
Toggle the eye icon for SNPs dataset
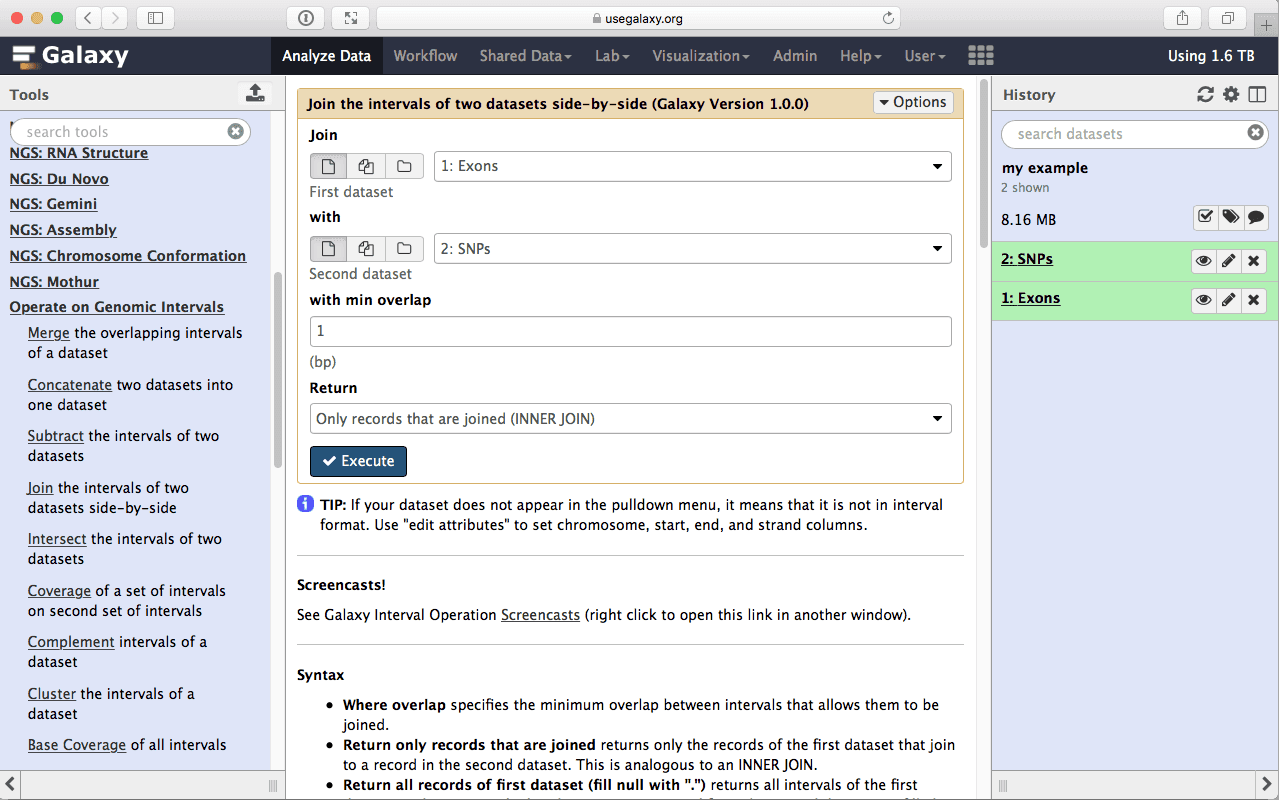(1204, 261)
